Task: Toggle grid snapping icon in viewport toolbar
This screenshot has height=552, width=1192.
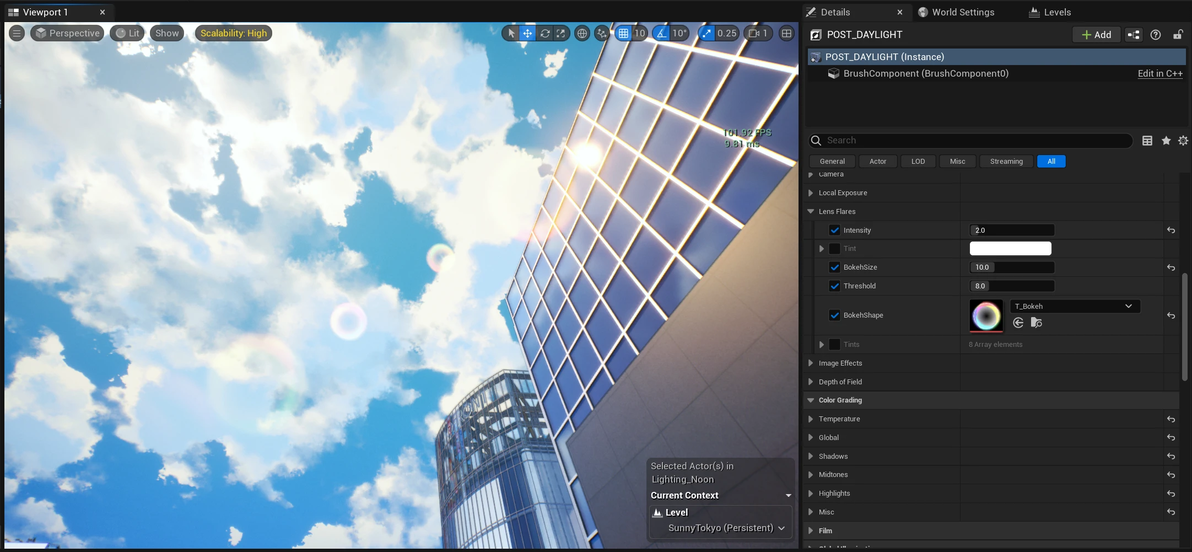Action: (623, 33)
